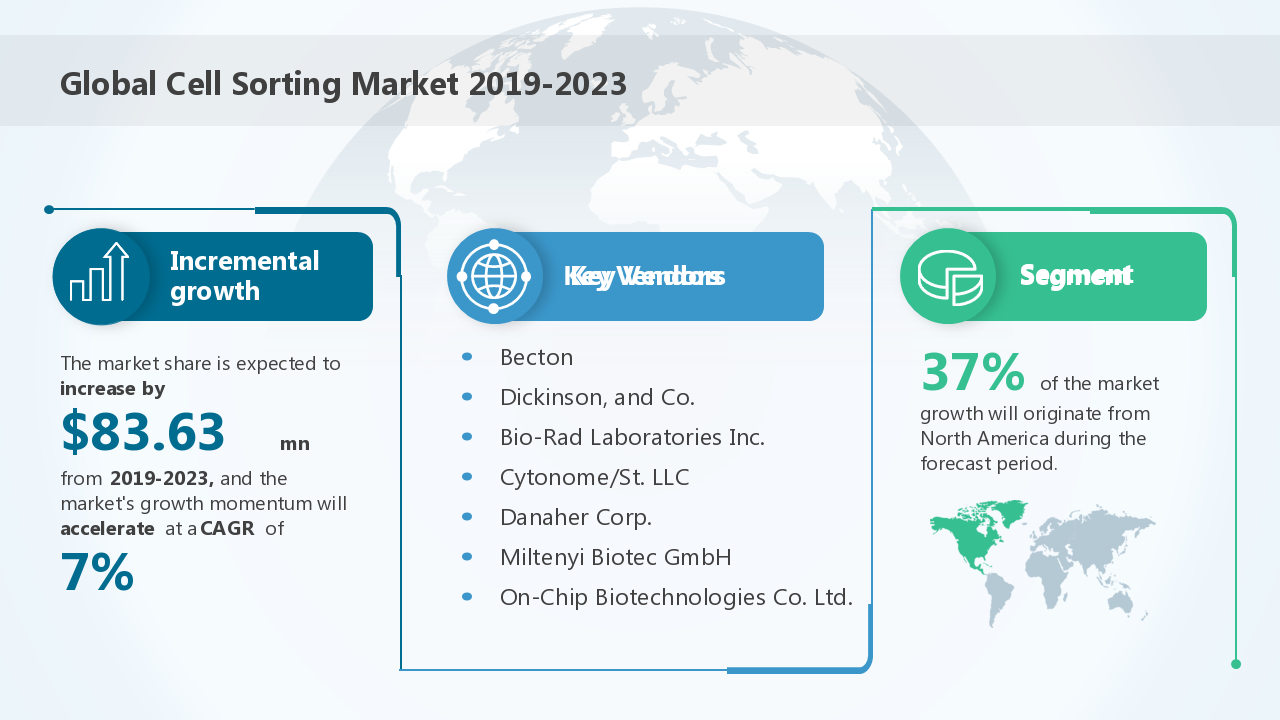Image resolution: width=1280 pixels, height=720 pixels.
Task: Click the Dickinson, and Co. list entry
Action: [x=597, y=397]
